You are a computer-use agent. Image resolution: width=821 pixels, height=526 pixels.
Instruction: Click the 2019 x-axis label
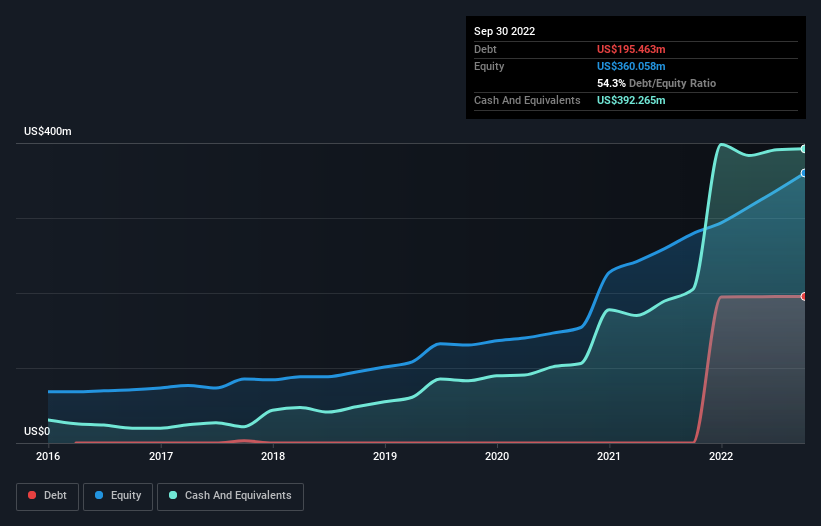click(x=385, y=456)
